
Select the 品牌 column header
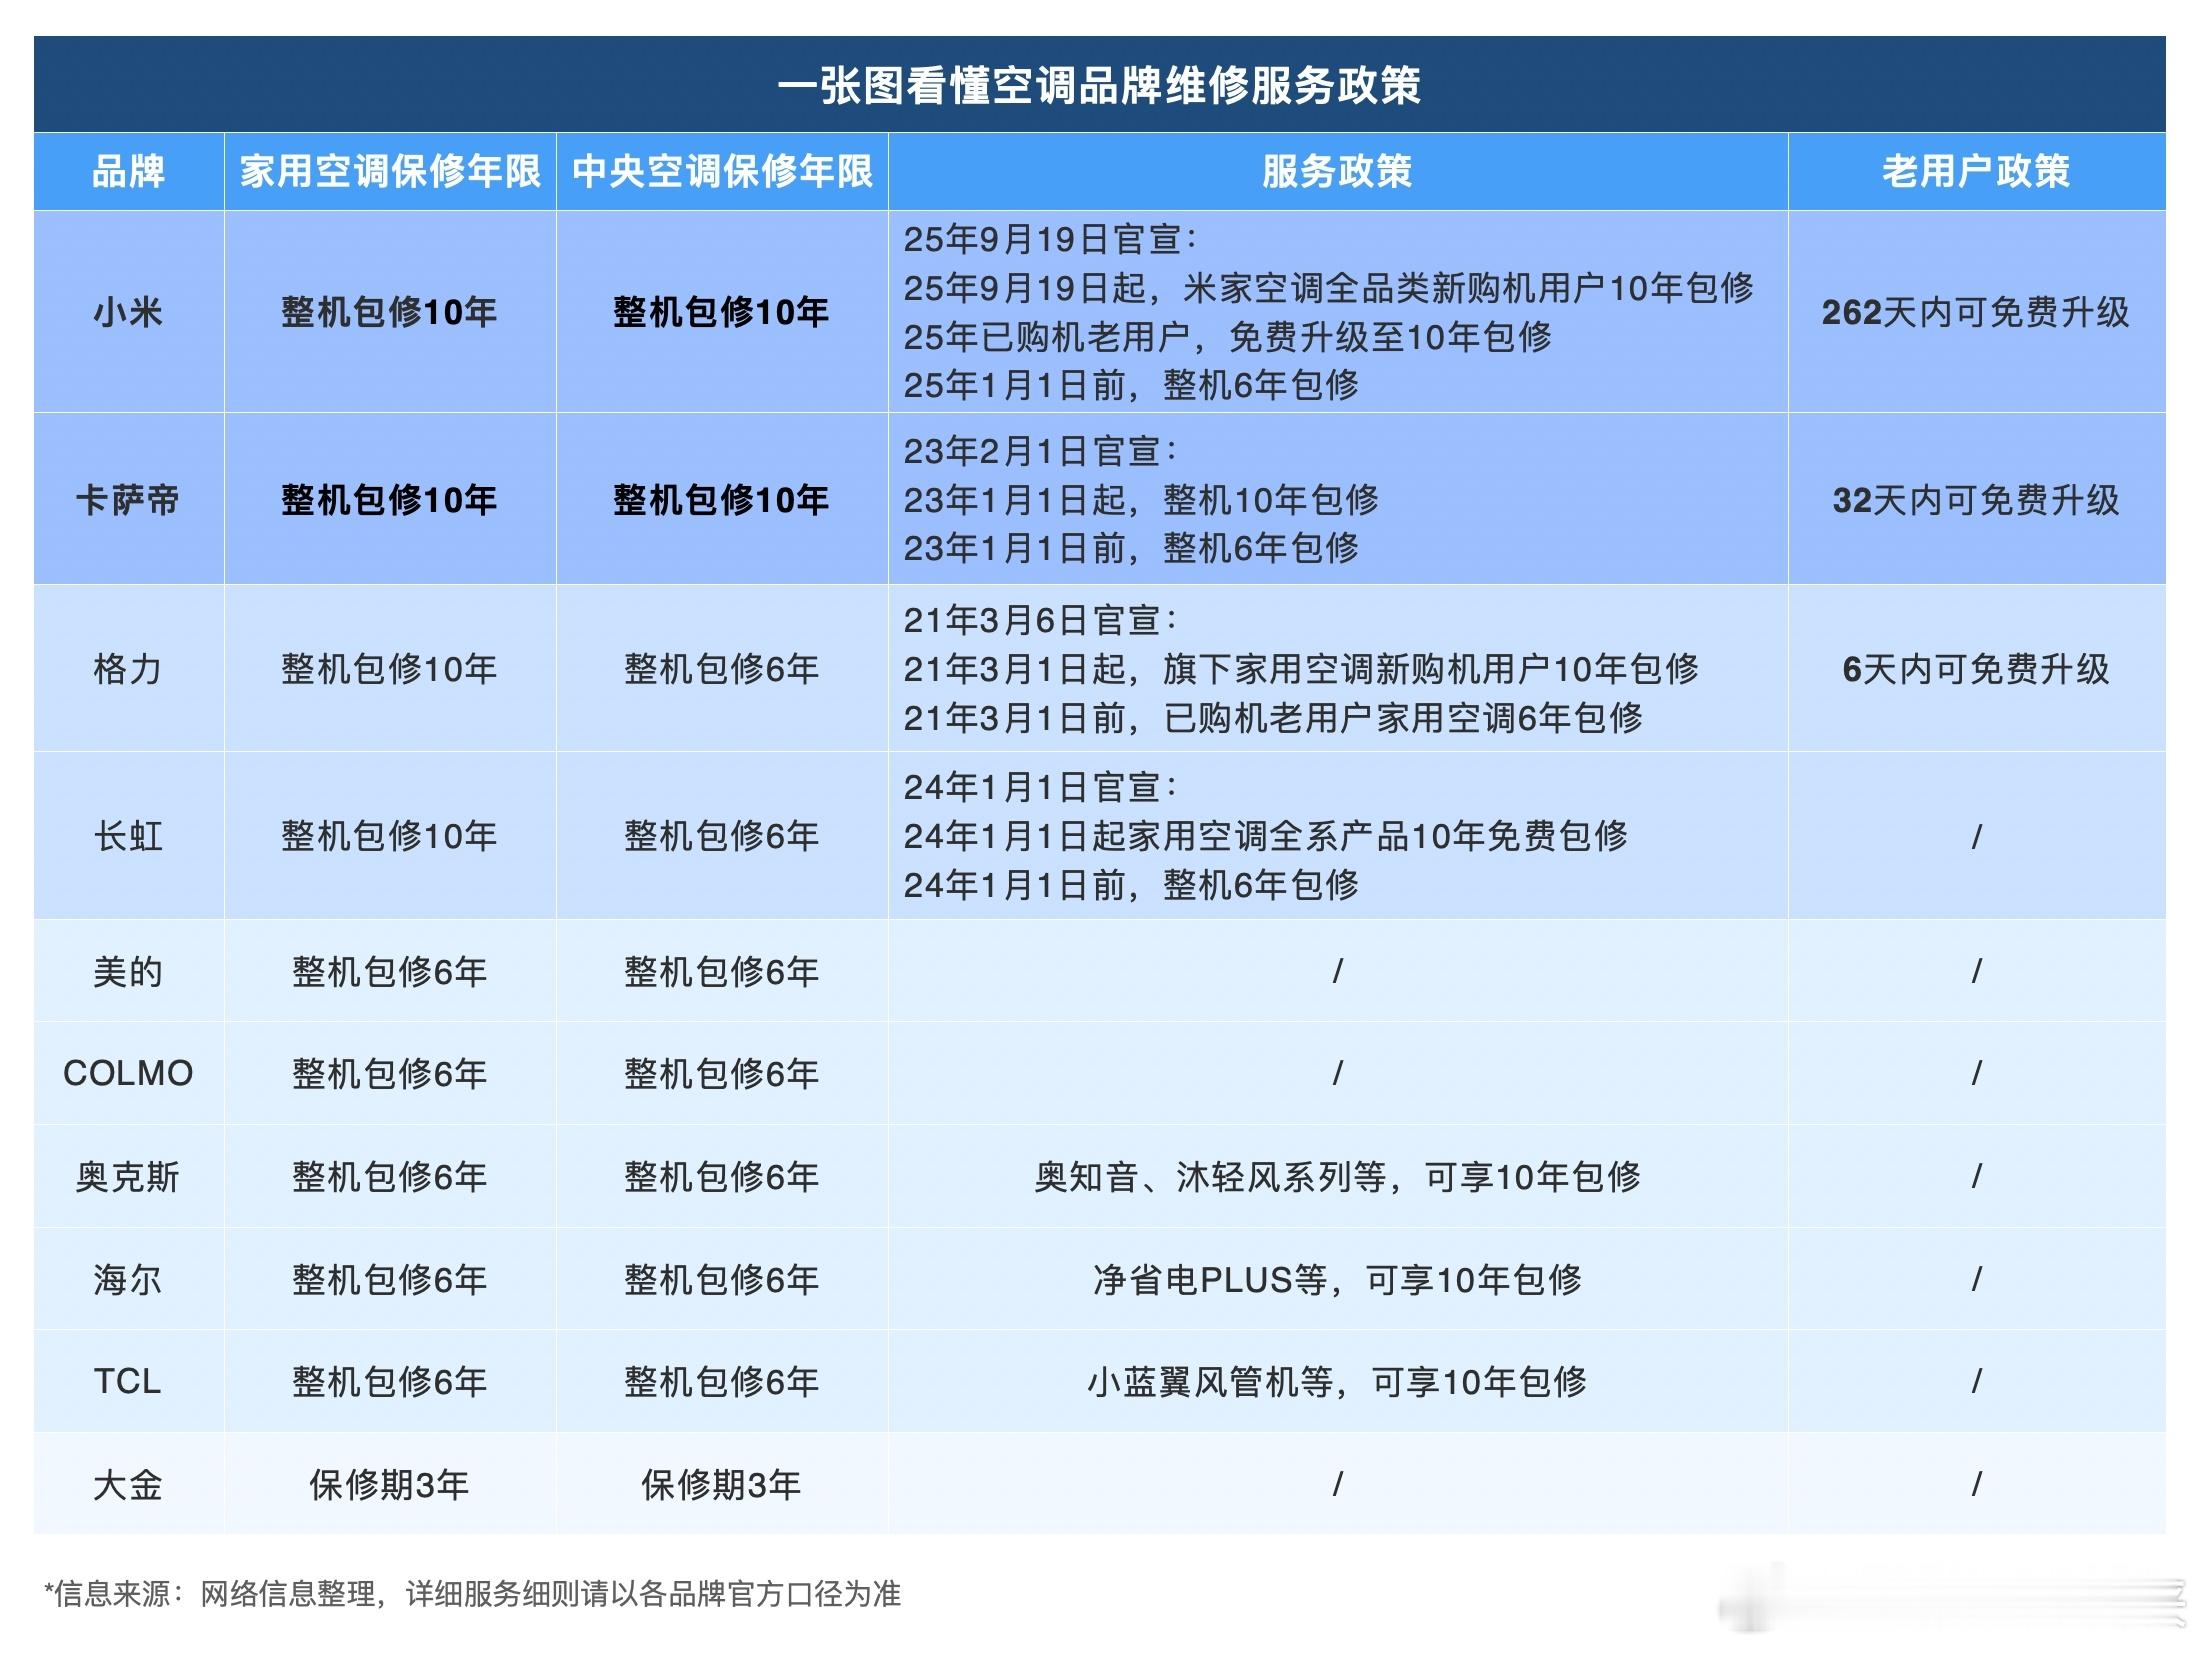click(x=128, y=171)
